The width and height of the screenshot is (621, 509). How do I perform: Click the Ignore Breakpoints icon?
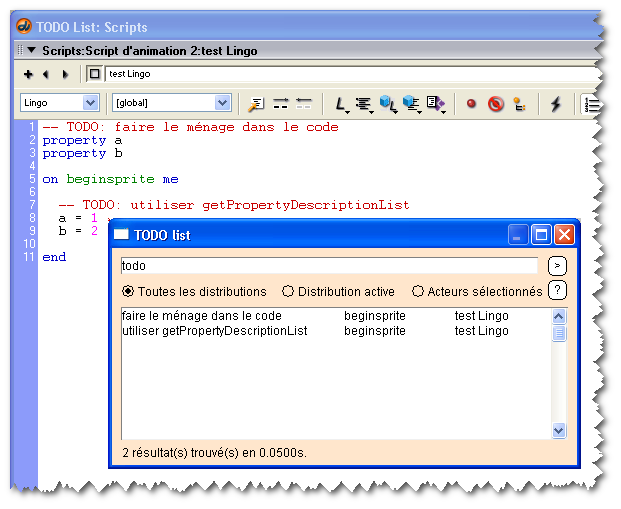(x=495, y=104)
